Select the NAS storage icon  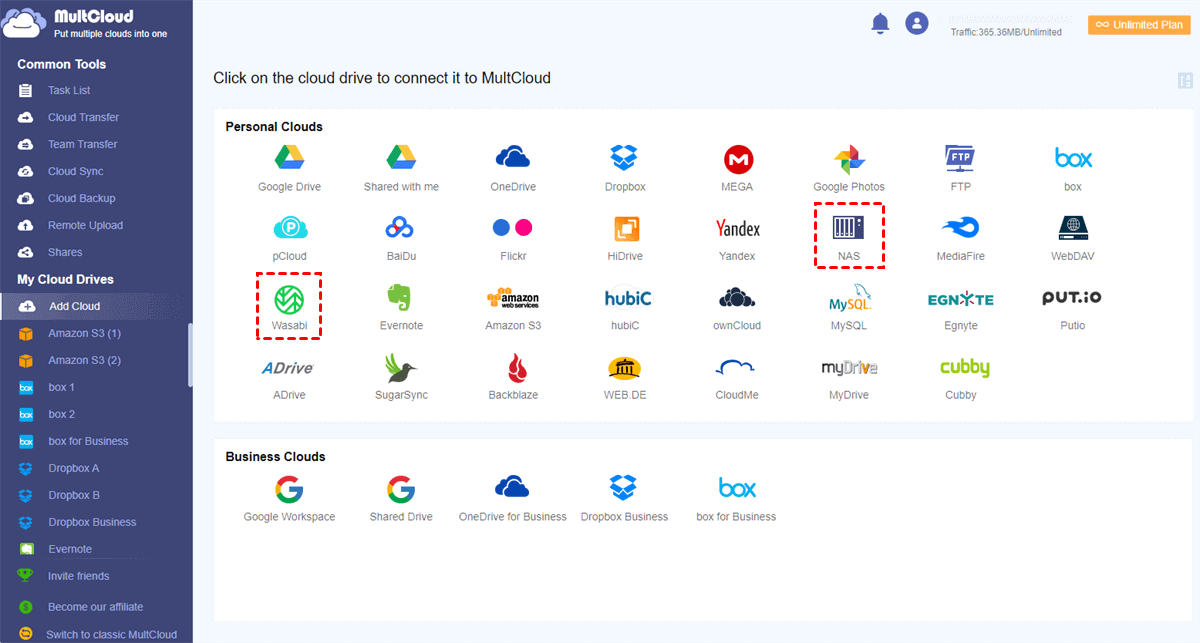[x=849, y=228]
